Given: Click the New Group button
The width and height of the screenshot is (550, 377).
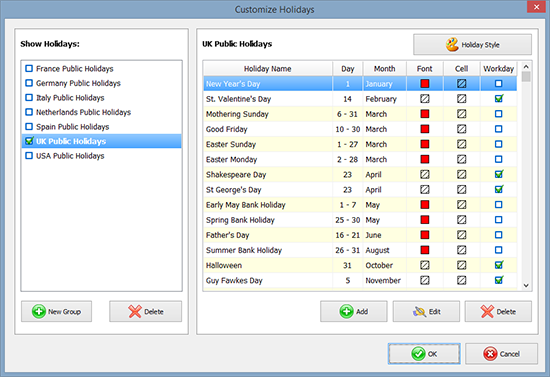Looking at the screenshot, I should [x=56, y=311].
